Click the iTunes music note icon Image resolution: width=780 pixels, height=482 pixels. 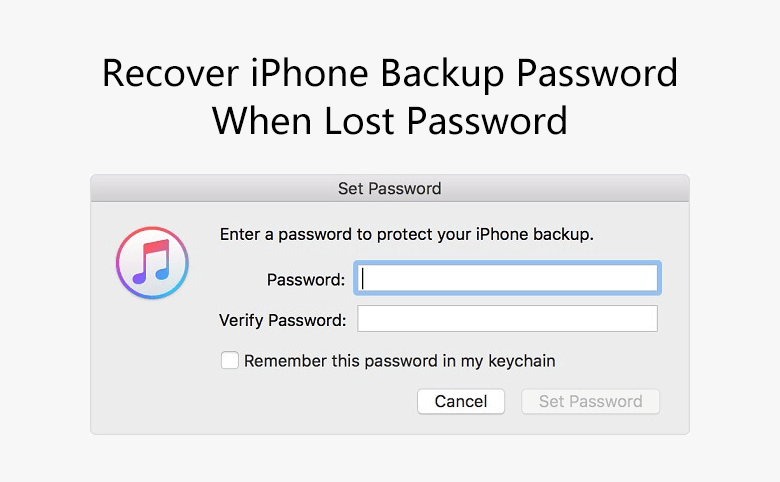click(152, 263)
